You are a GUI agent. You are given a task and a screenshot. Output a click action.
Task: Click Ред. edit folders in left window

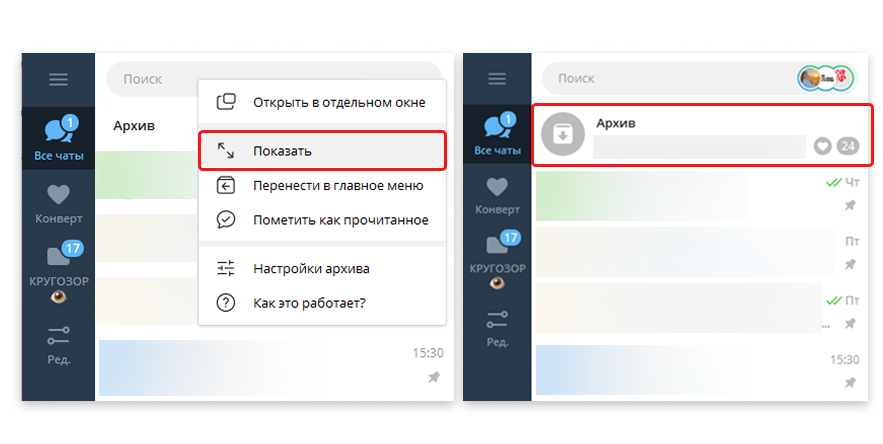[59, 345]
